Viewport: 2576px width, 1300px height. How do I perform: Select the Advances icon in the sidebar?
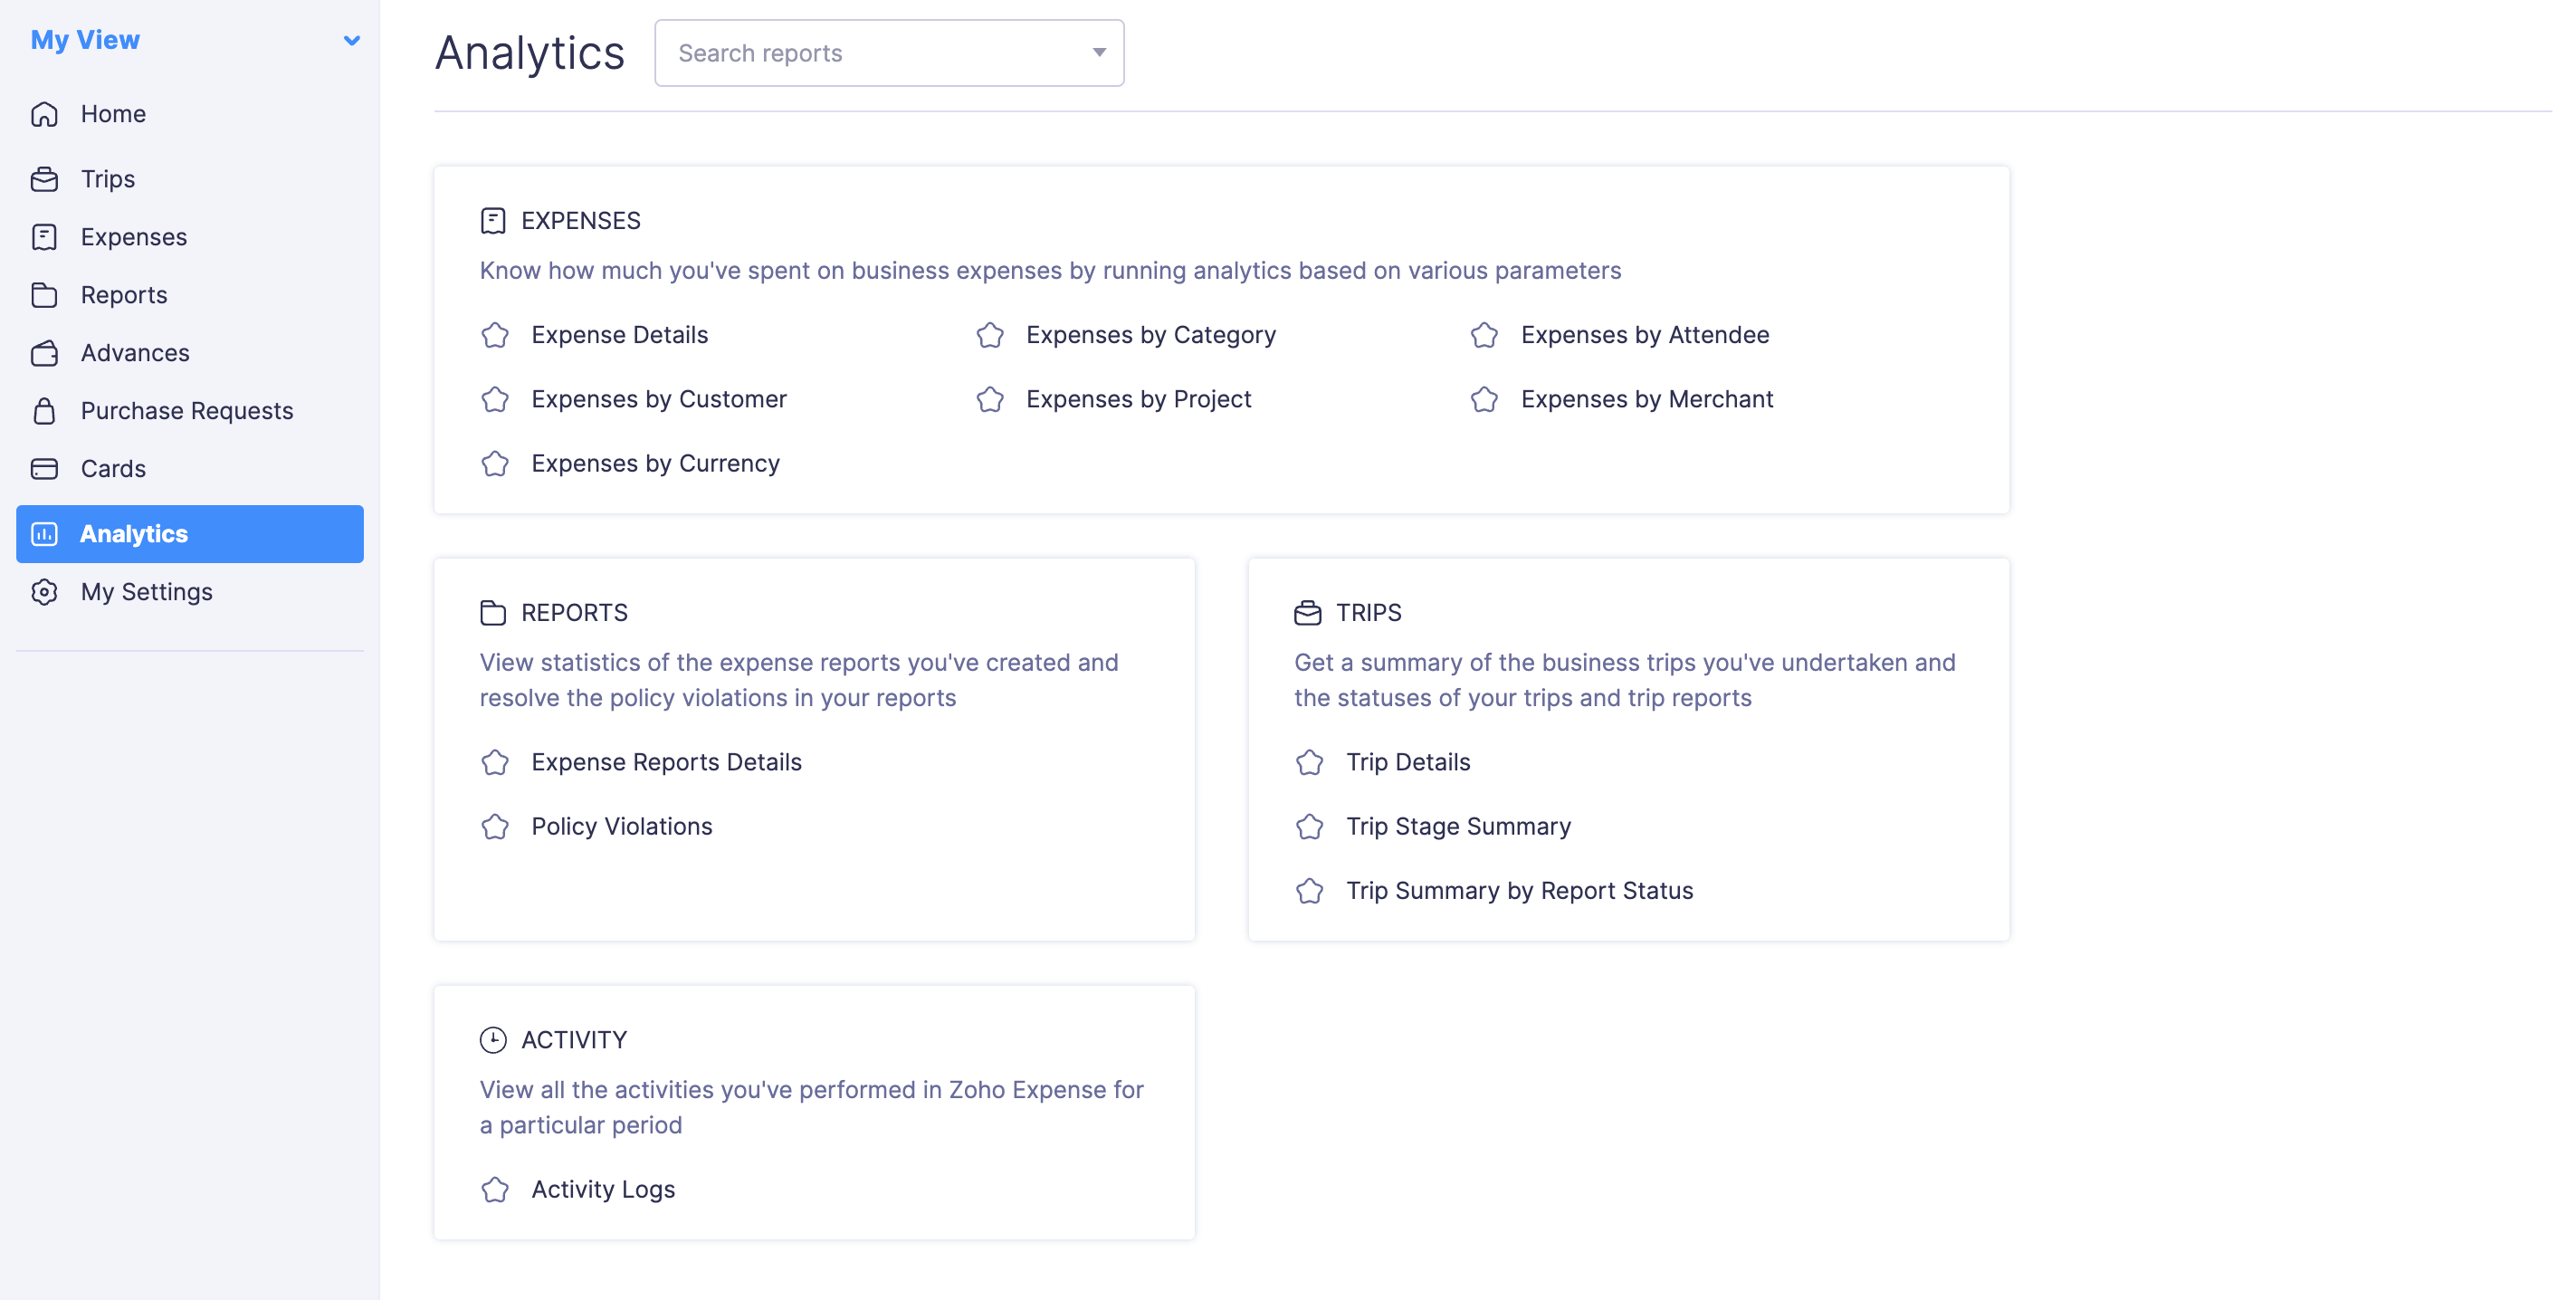point(45,353)
